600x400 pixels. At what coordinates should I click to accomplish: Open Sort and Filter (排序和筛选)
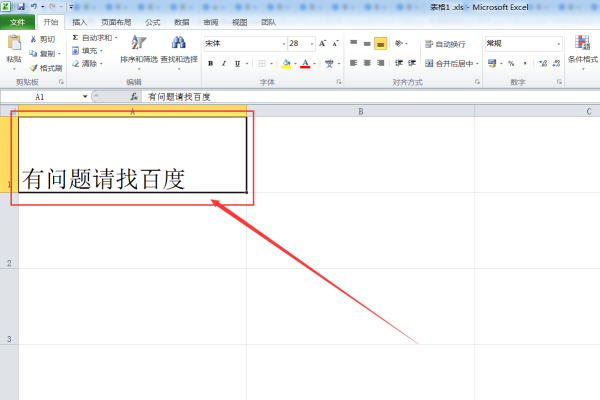[x=139, y=52]
